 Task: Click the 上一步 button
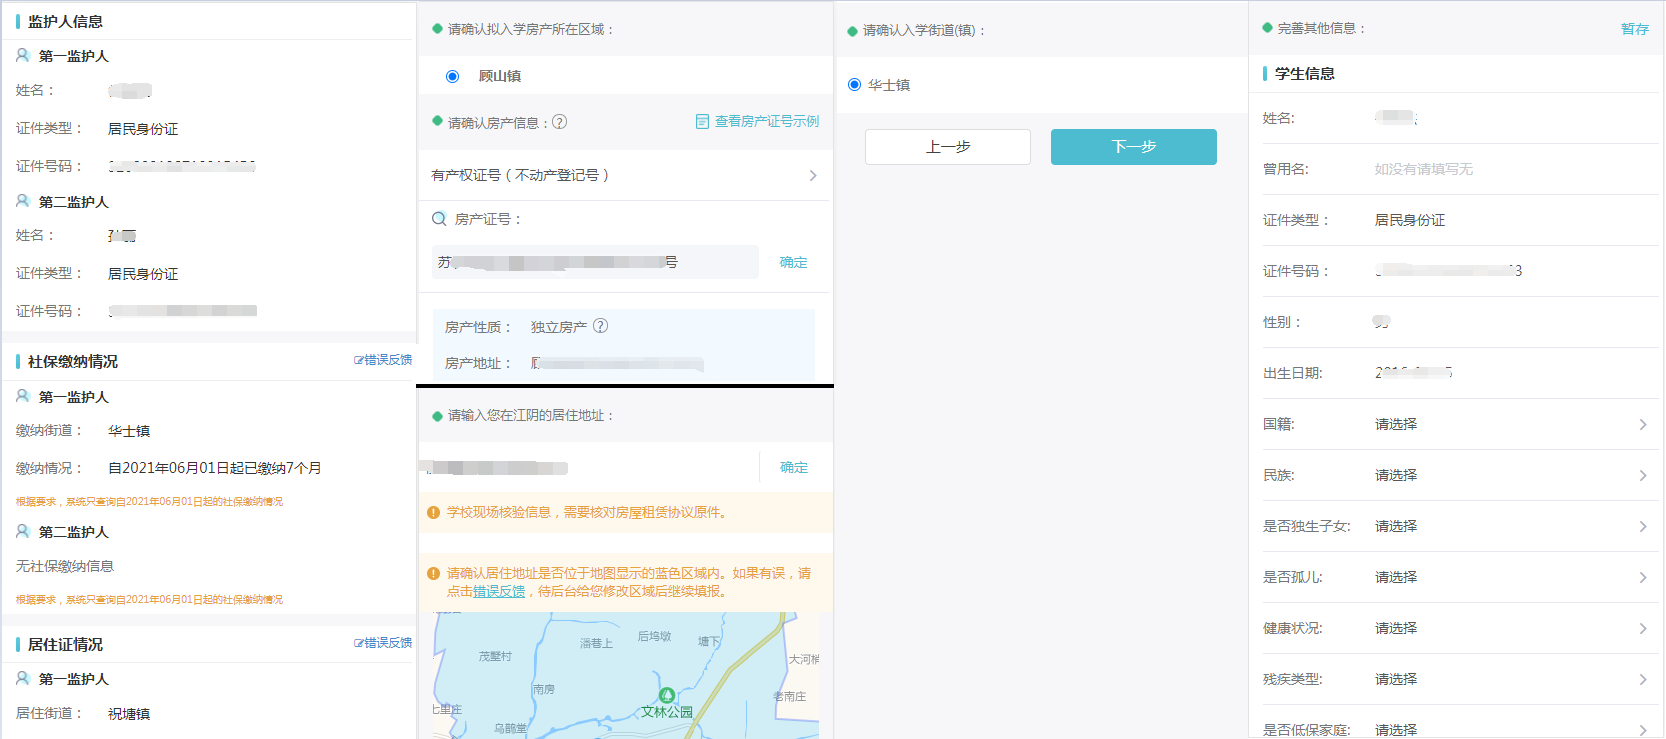[947, 147]
